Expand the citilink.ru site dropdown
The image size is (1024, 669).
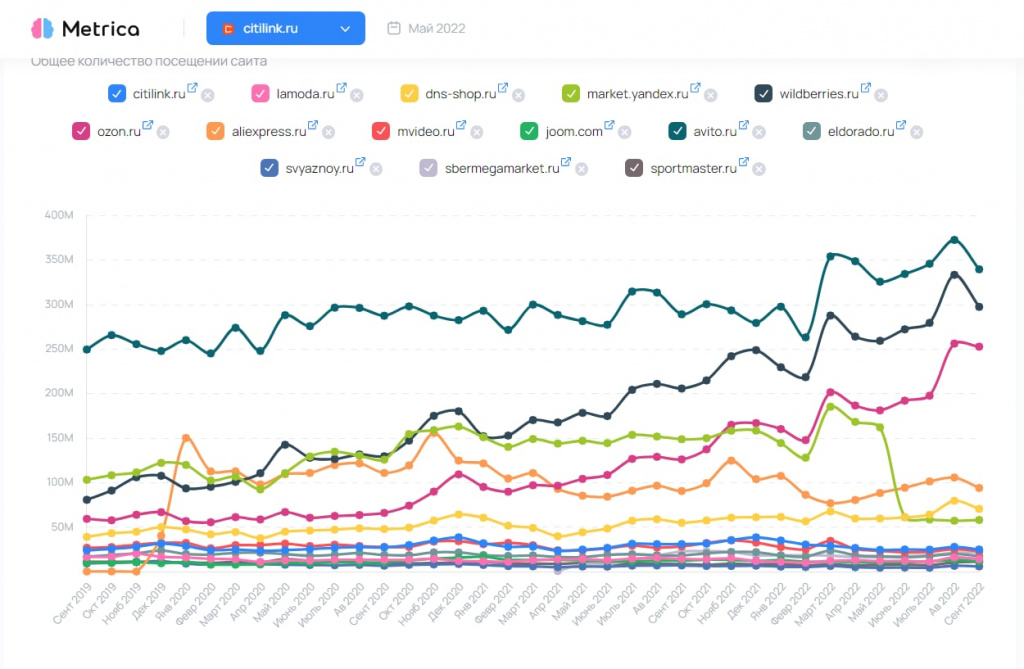(285, 29)
